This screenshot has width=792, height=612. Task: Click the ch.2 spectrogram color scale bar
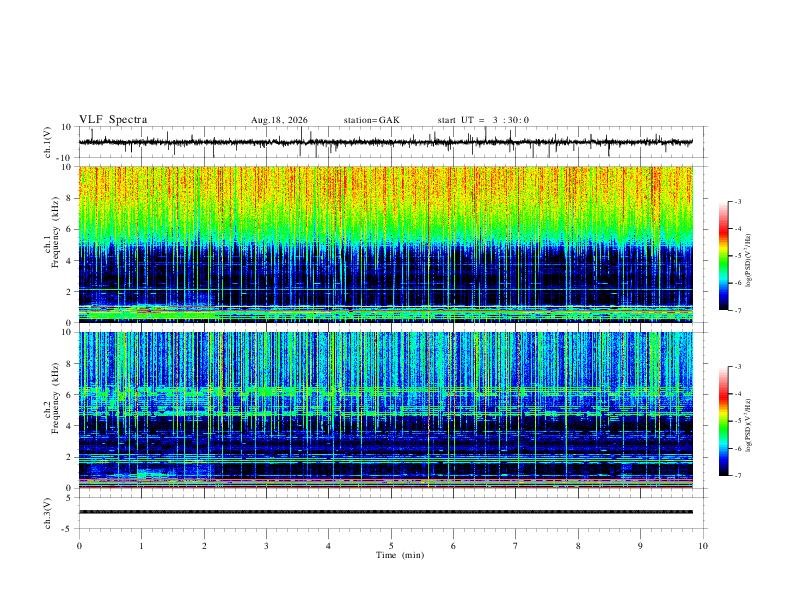click(723, 421)
